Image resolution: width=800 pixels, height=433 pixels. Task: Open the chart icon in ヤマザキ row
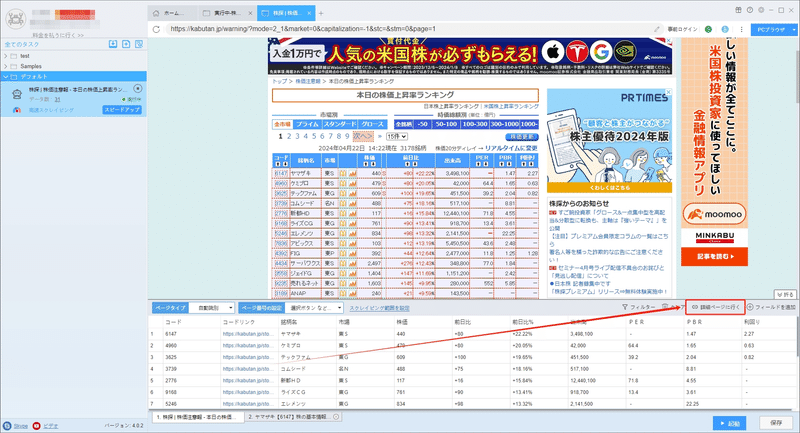tap(353, 174)
